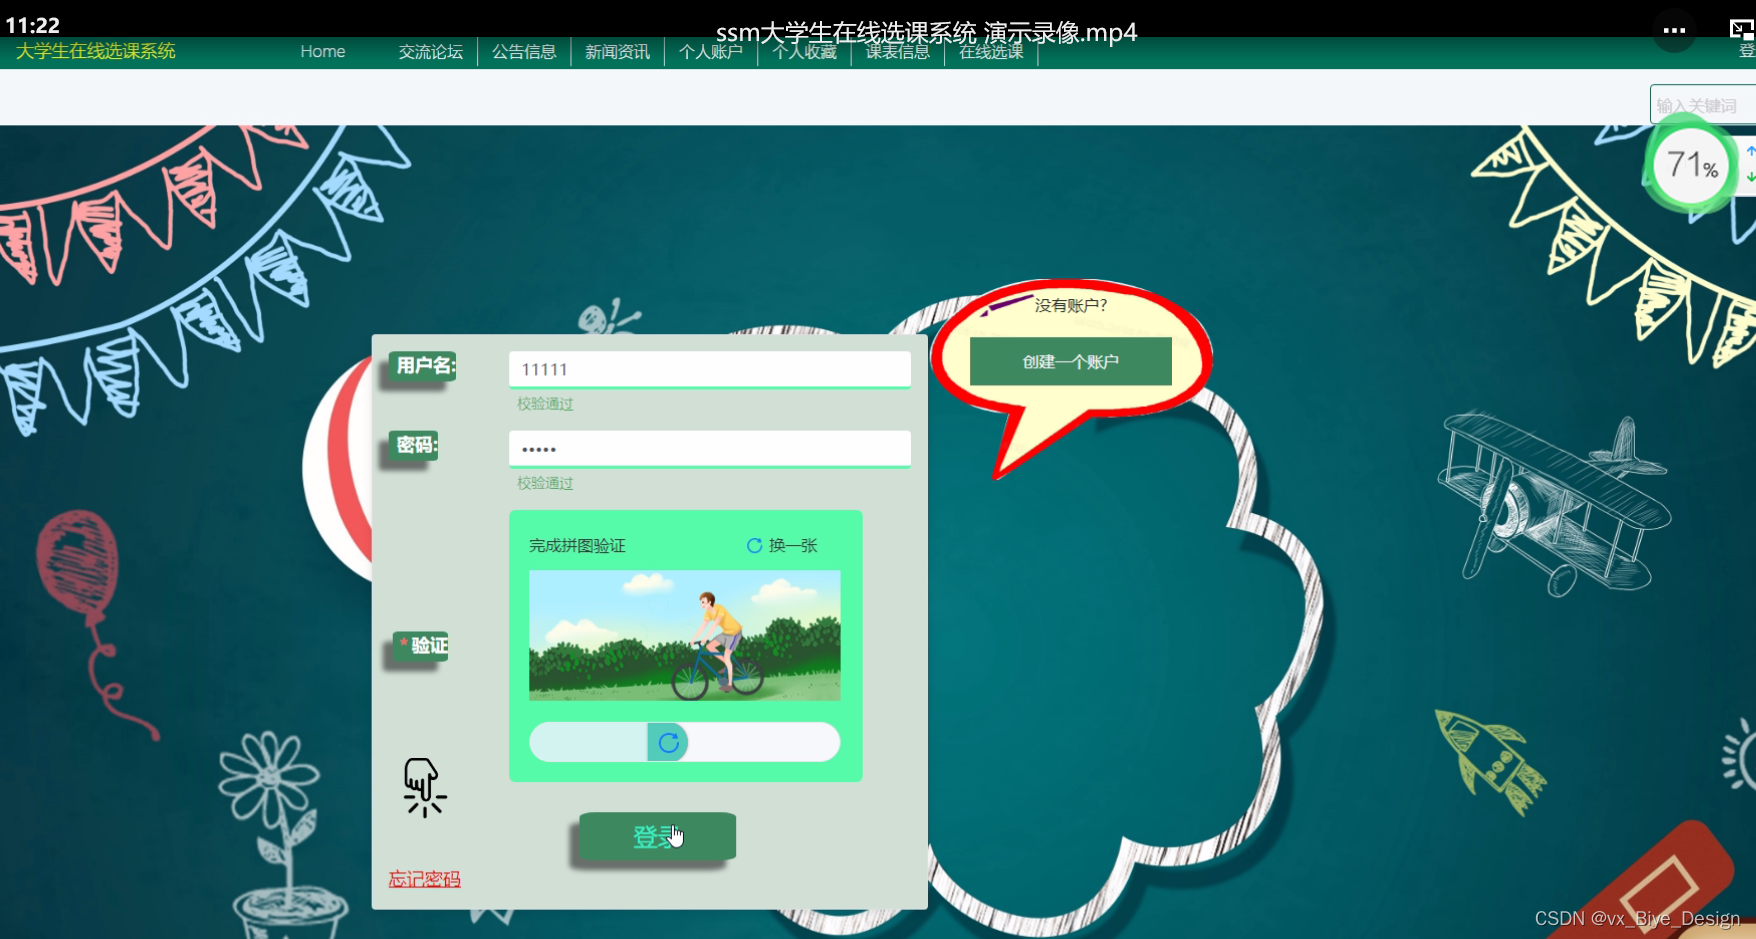Open 新闻资讯 news section

pyautogui.click(x=617, y=52)
